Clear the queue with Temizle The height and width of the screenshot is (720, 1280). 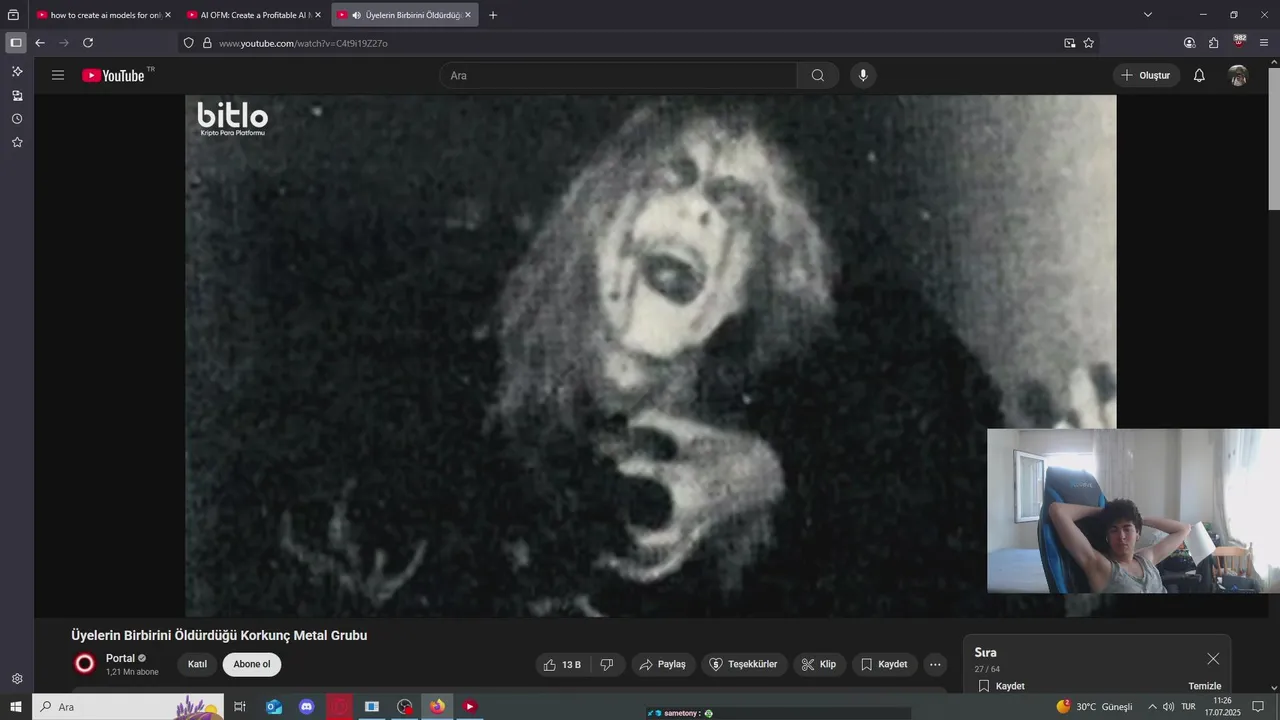pos(1204,686)
